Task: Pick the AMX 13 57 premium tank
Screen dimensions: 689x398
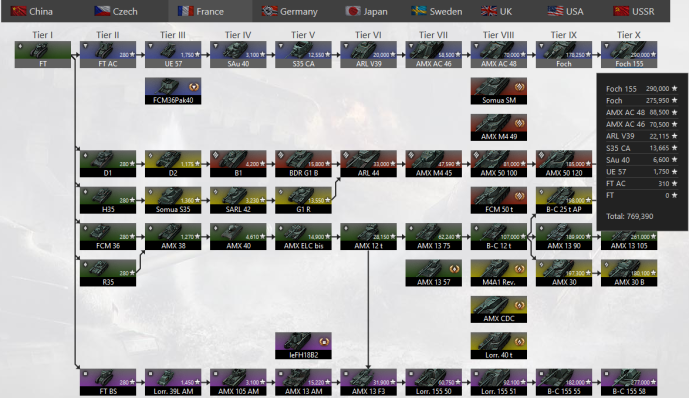Action: [x=433, y=273]
